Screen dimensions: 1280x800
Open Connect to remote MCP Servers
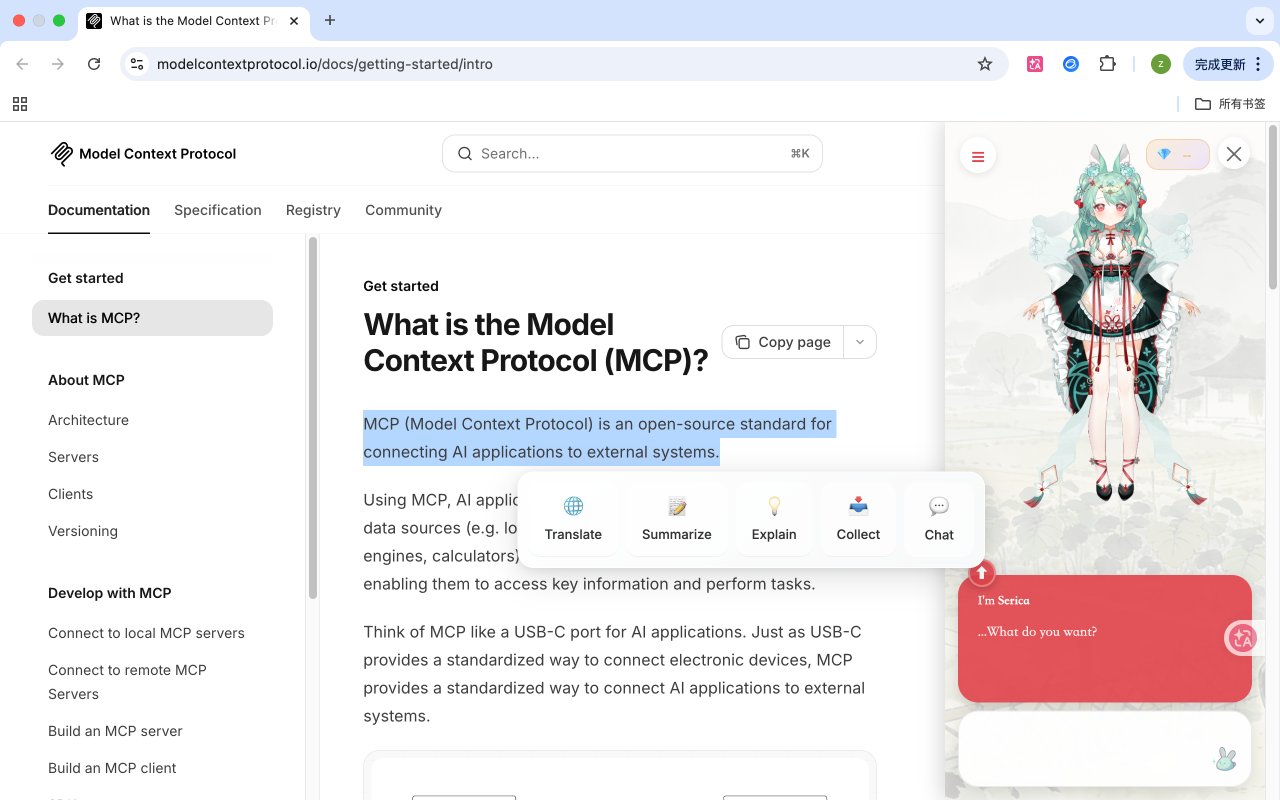coord(127,682)
